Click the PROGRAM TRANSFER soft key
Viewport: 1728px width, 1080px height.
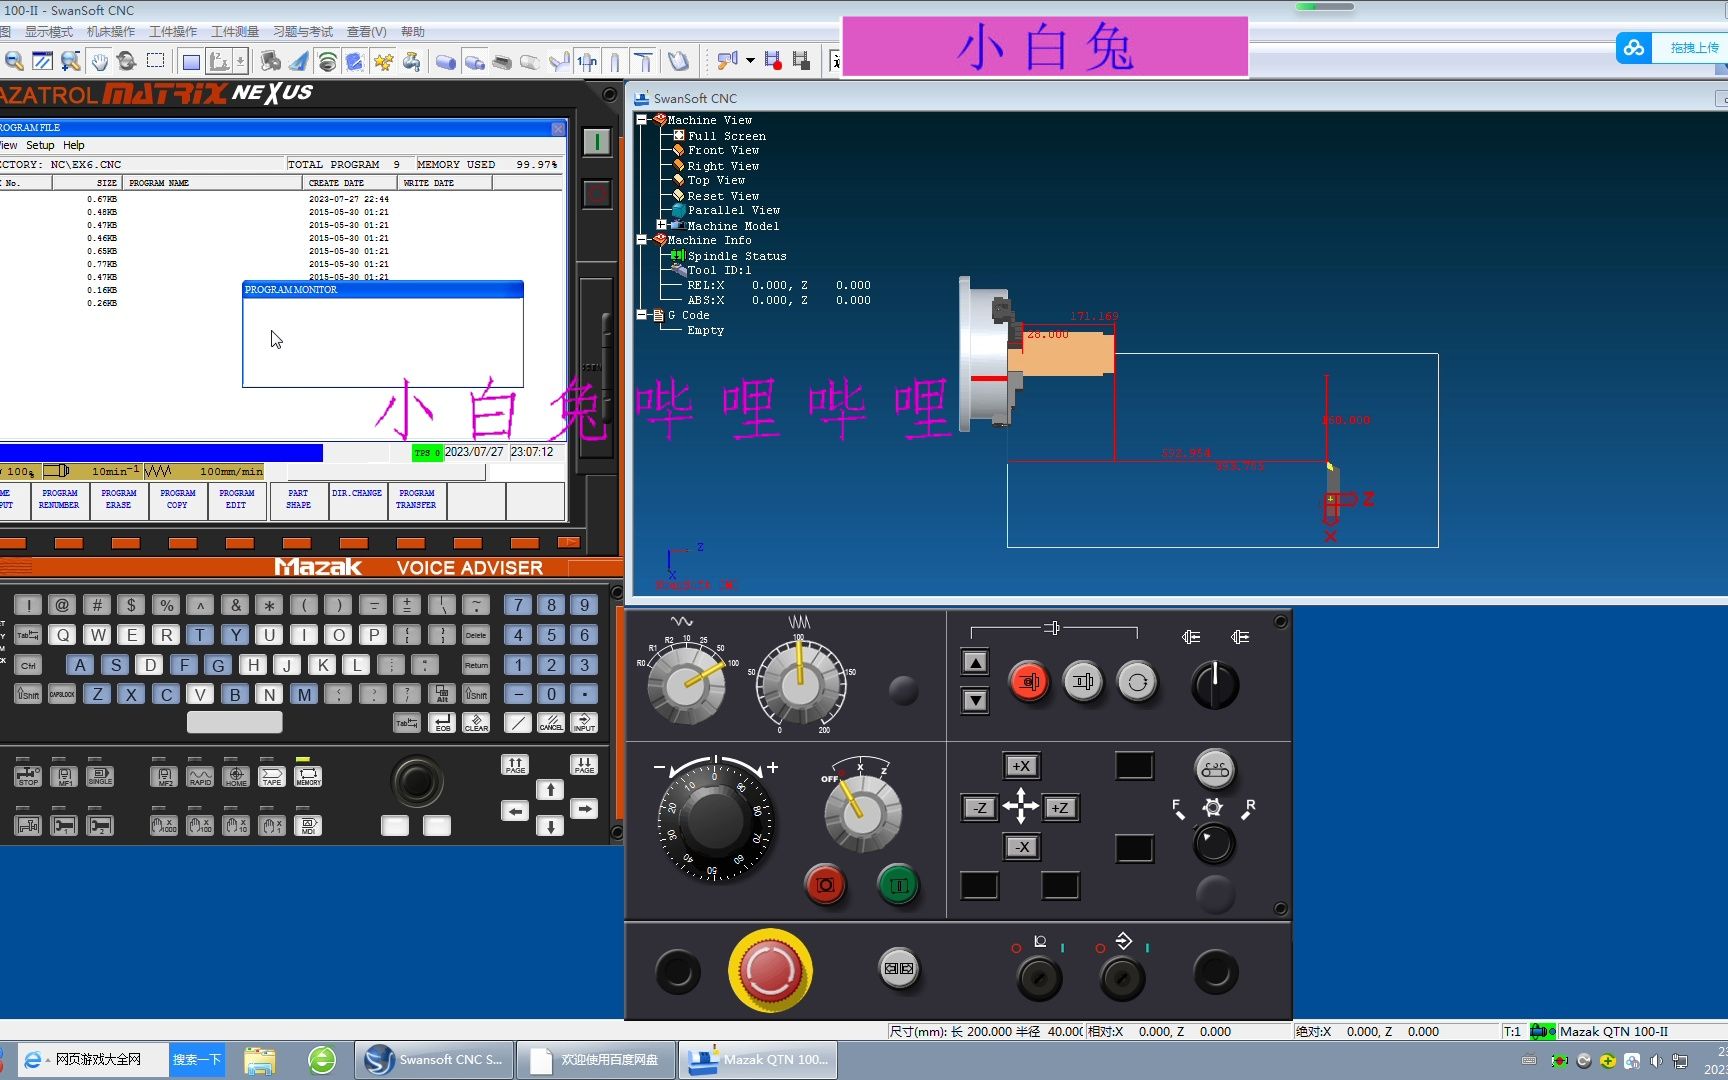pyautogui.click(x=416, y=500)
